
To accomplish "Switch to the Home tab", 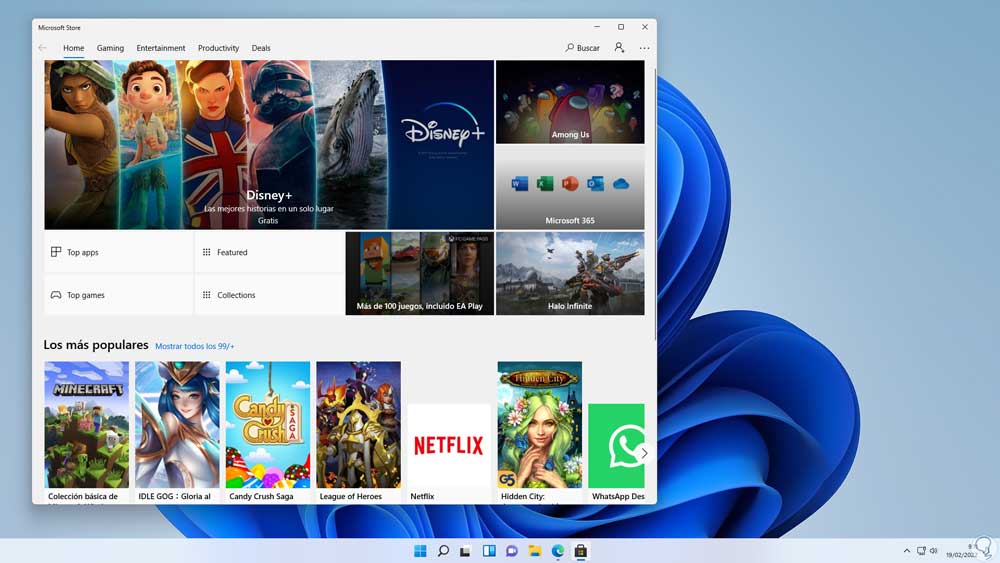I will point(73,48).
